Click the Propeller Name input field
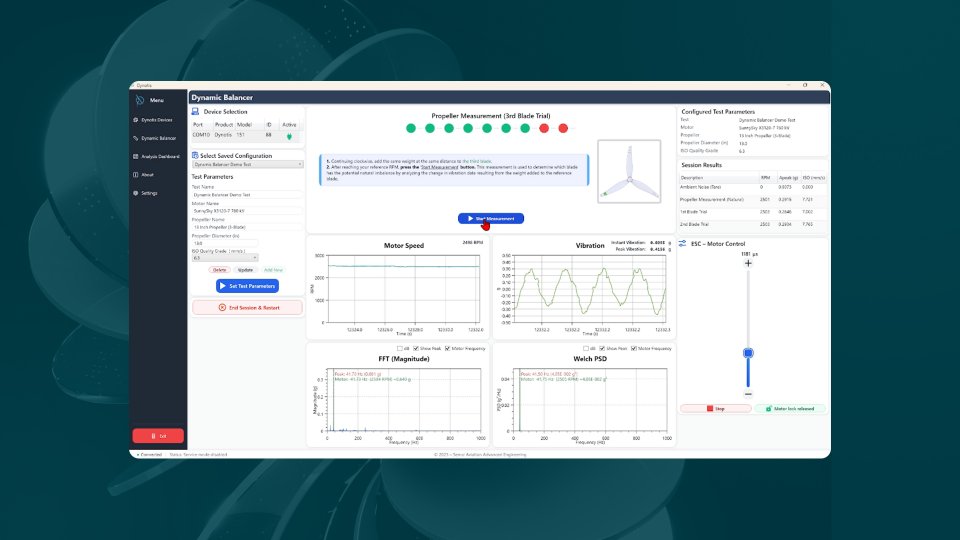The width and height of the screenshot is (960, 540). [247, 227]
